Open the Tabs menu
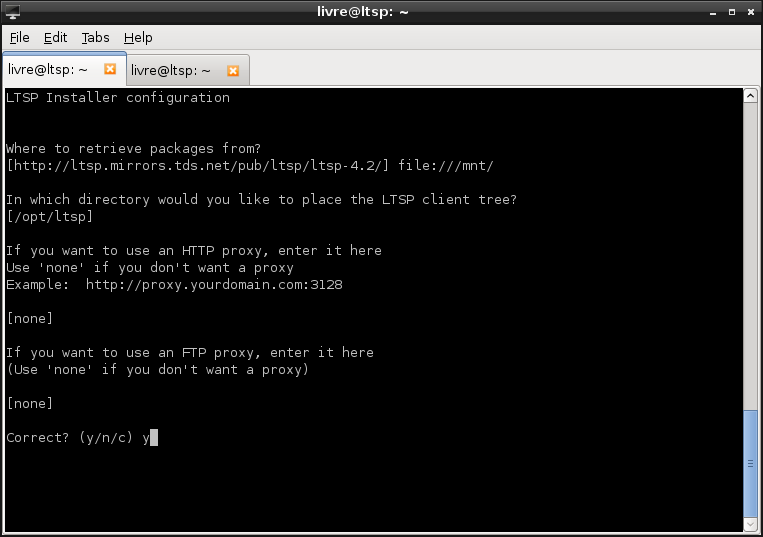 95,37
